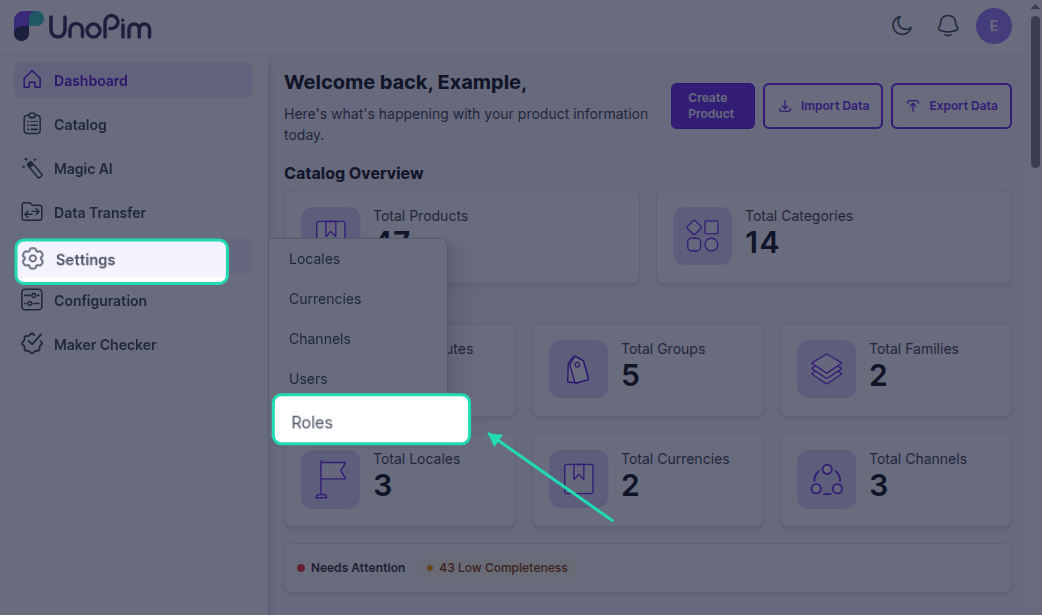Open Dashboard in the sidebar
Viewport: 1042px width, 615px height.
133,80
